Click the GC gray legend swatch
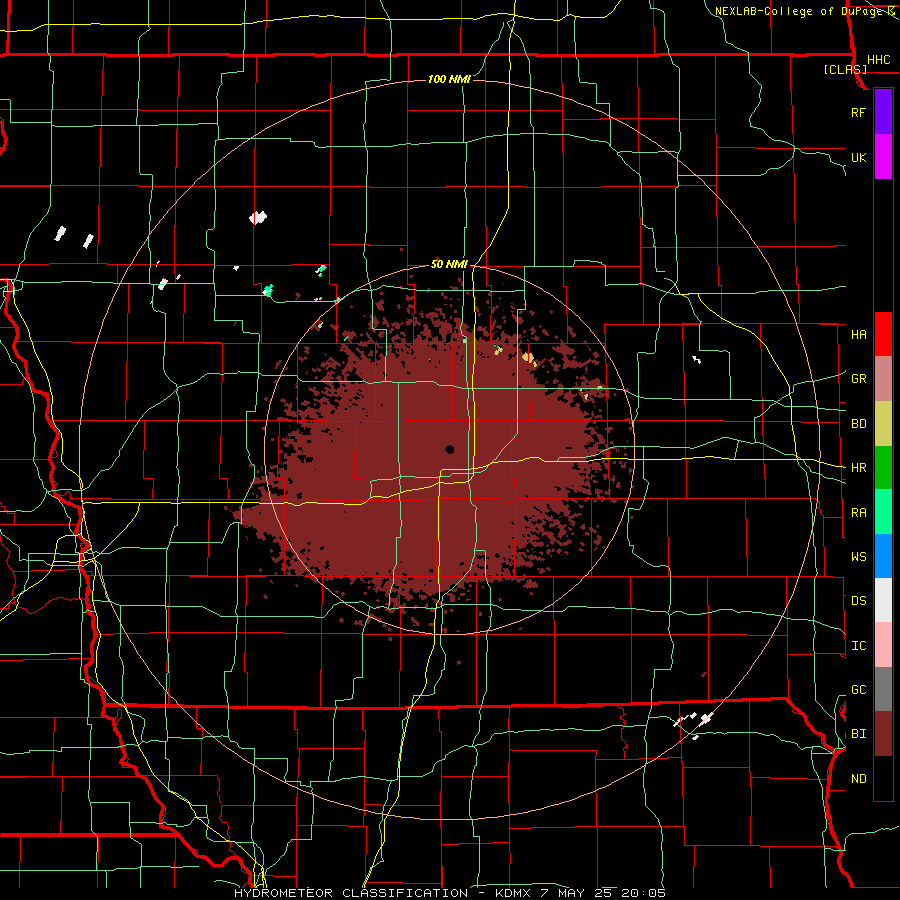The image size is (900, 900). tap(883, 689)
